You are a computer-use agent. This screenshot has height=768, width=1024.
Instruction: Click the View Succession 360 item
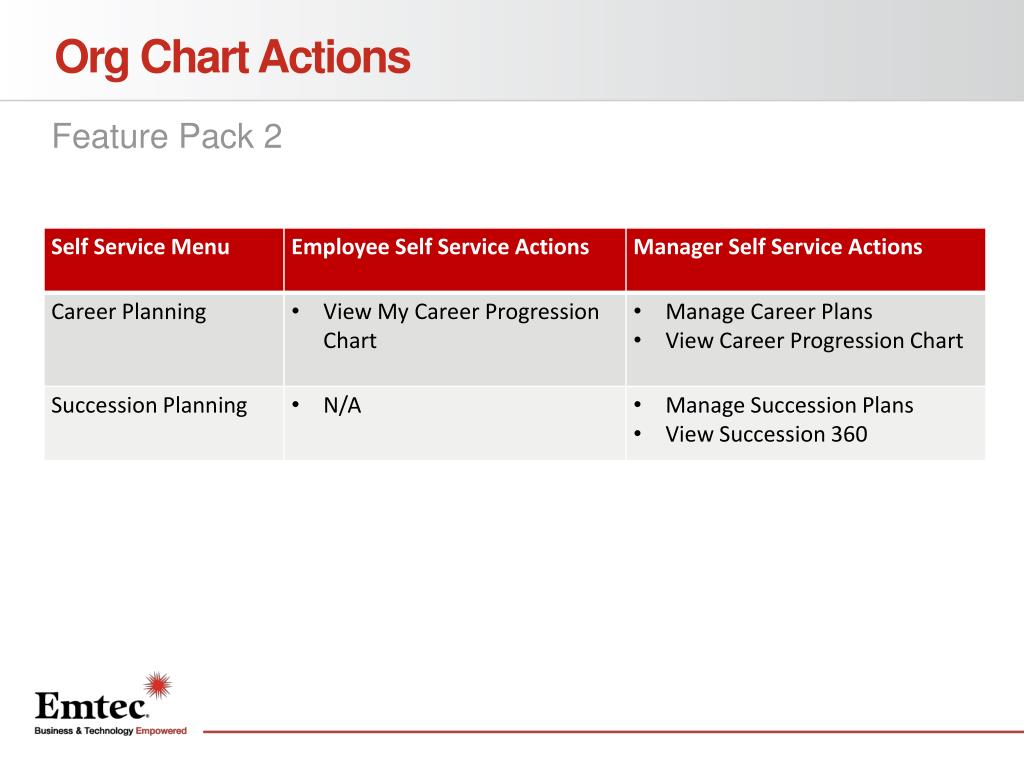767,434
